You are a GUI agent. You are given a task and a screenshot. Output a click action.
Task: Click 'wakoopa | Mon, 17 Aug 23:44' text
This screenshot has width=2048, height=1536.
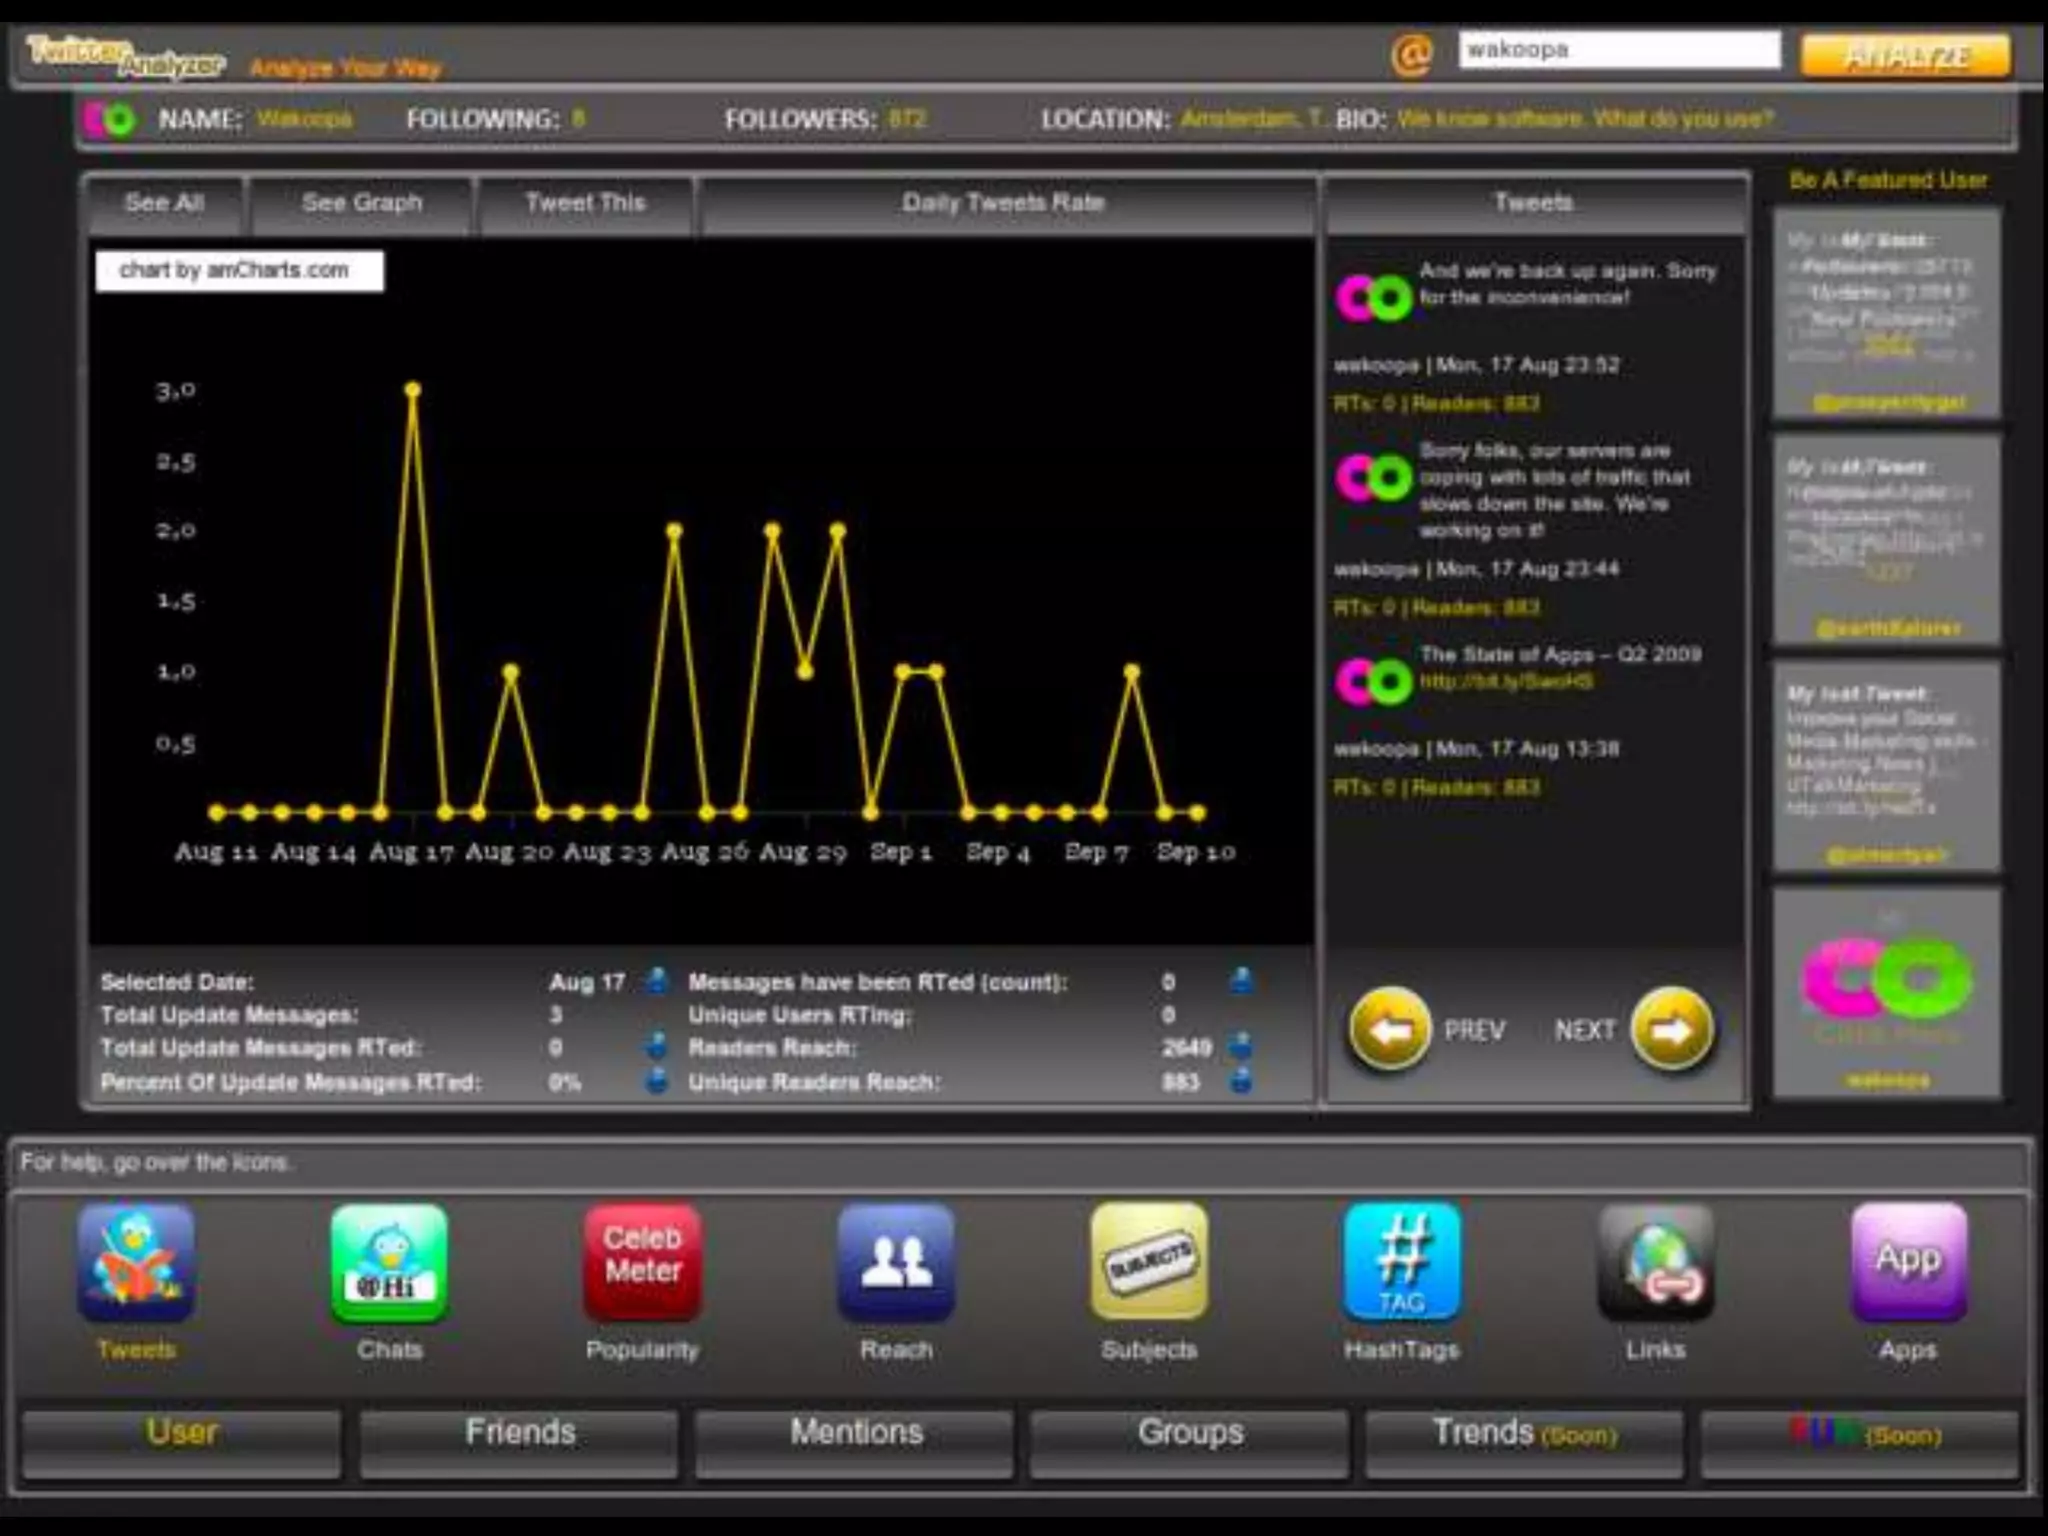pyautogui.click(x=1476, y=569)
